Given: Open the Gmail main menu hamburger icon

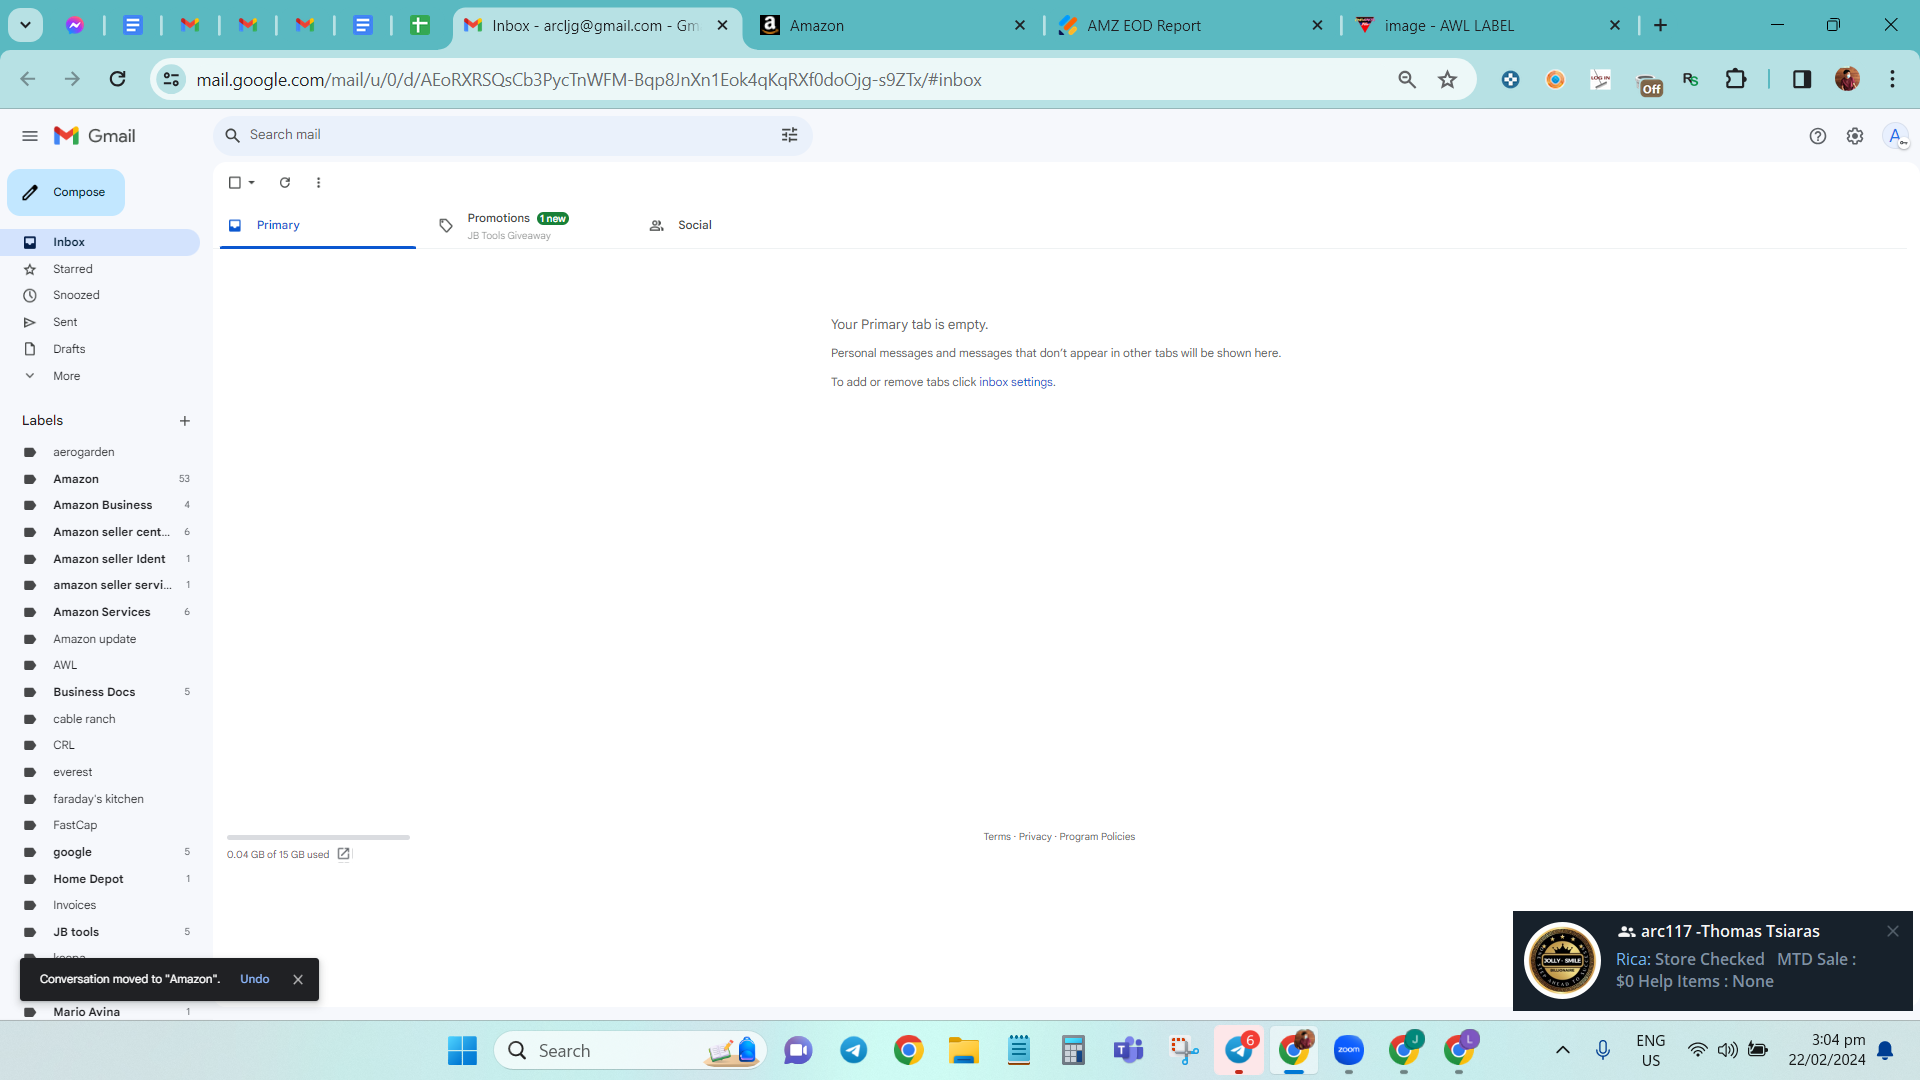Looking at the screenshot, I should tap(30, 136).
